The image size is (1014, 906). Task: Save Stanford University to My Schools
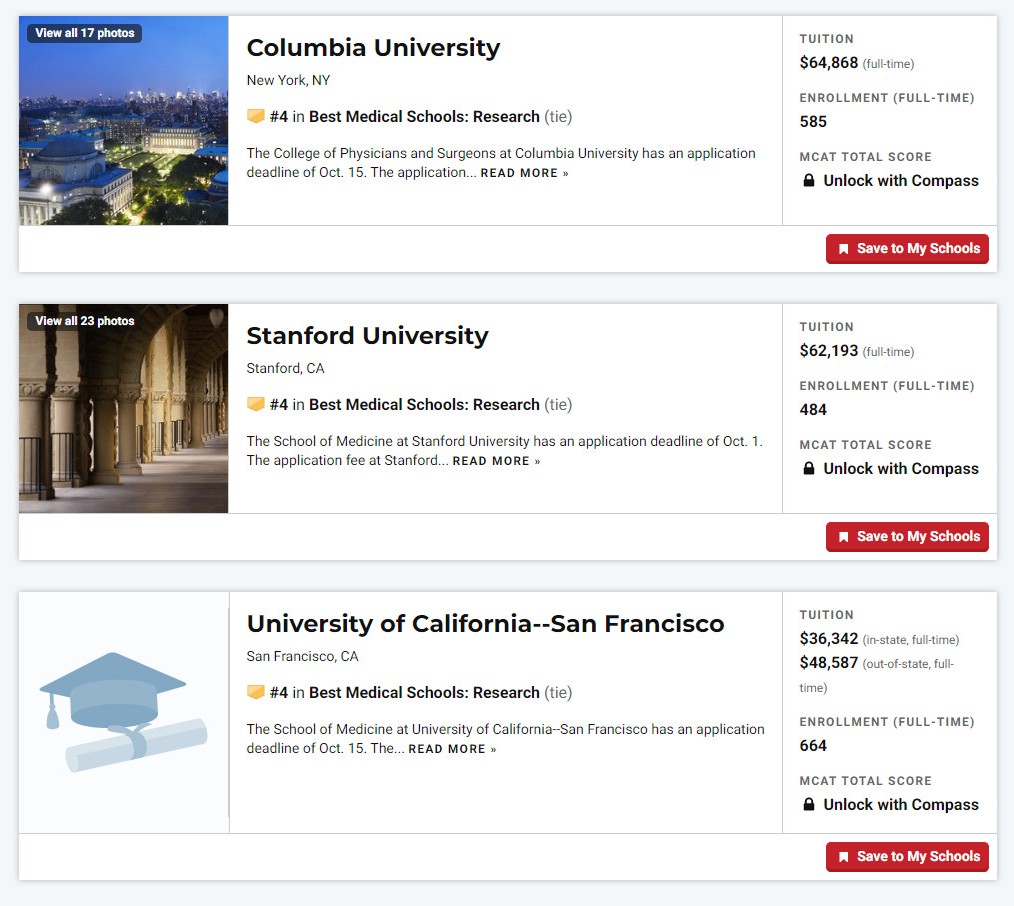(907, 536)
